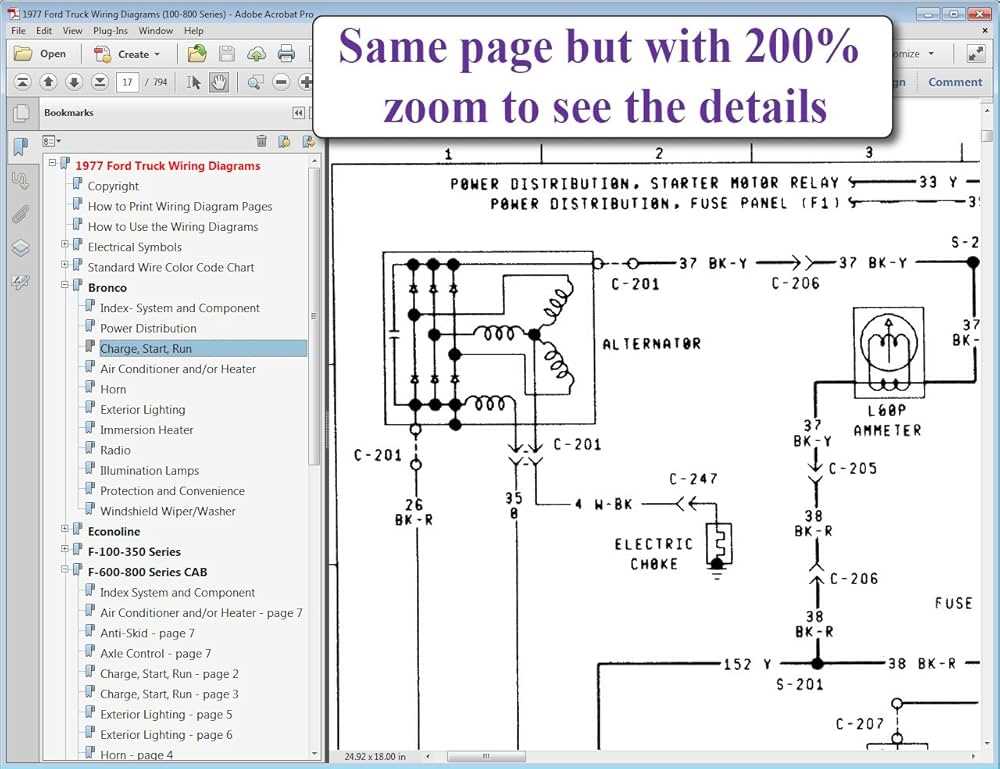This screenshot has width=1000, height=769.
Task: Open How to Use the Wiring Diagrams
Action: point(173,227)
